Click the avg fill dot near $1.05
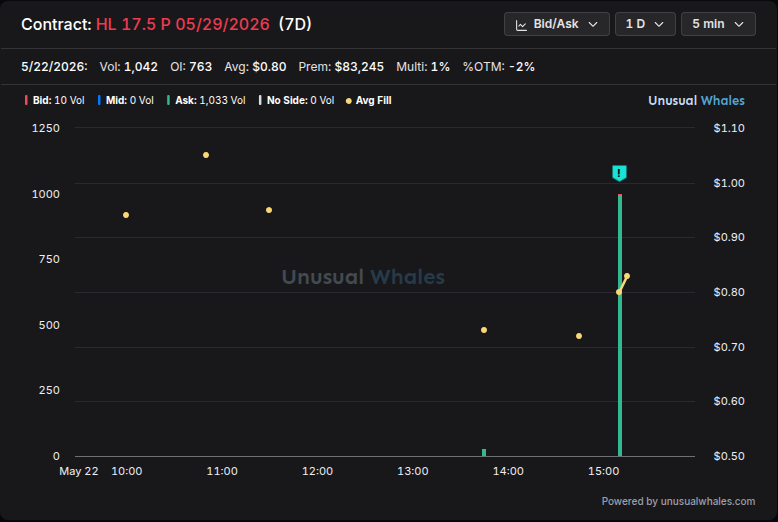The width and height of the screenshot is (778, 522). tap(206, 155)
